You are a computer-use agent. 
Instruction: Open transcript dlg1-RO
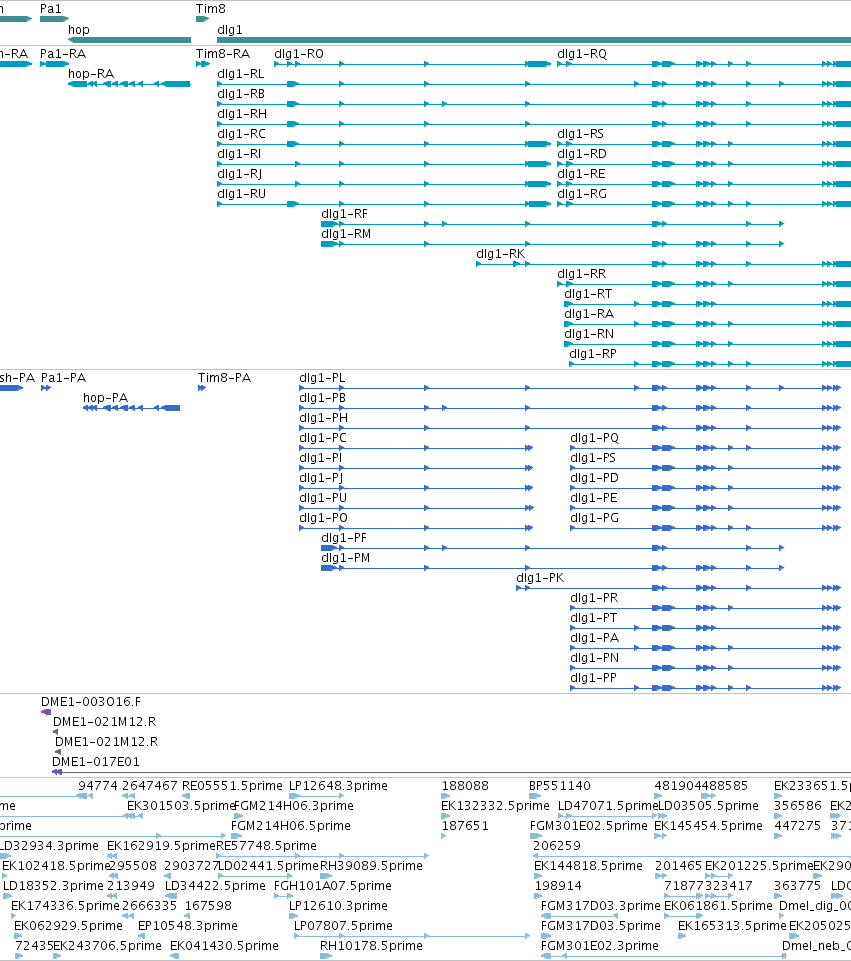(x=412, y=64)
